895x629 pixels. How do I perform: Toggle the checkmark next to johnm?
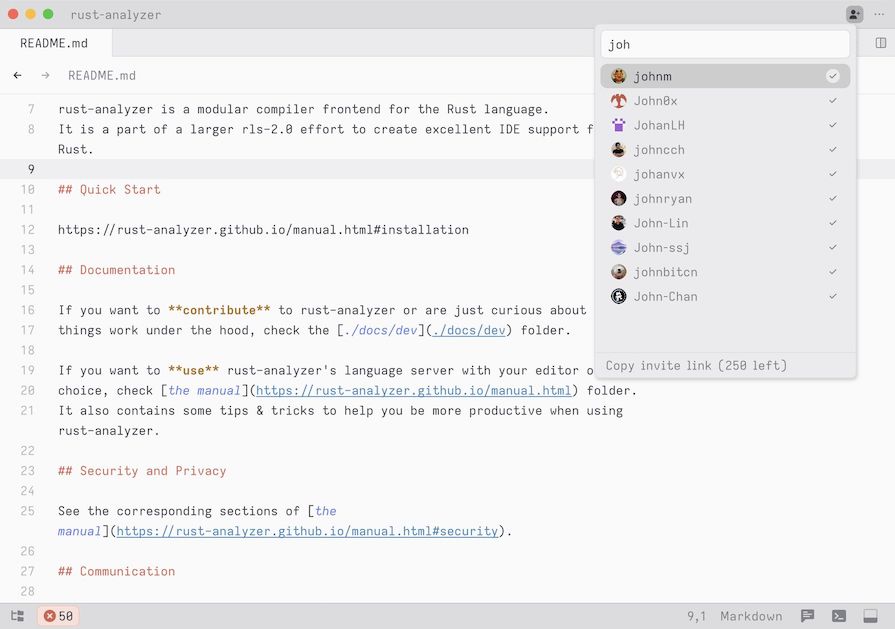tap(831, 76)
